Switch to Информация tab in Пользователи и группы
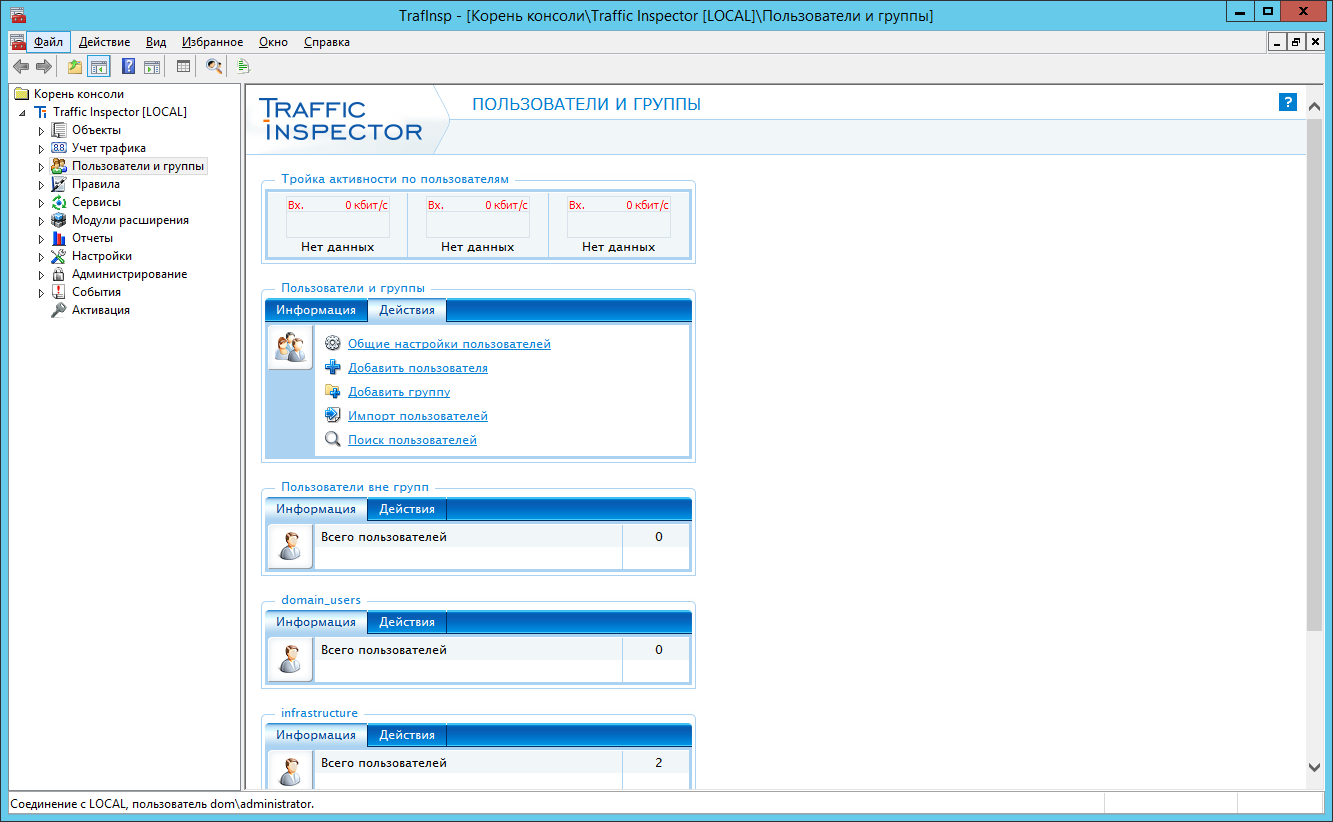 [316, 310]
